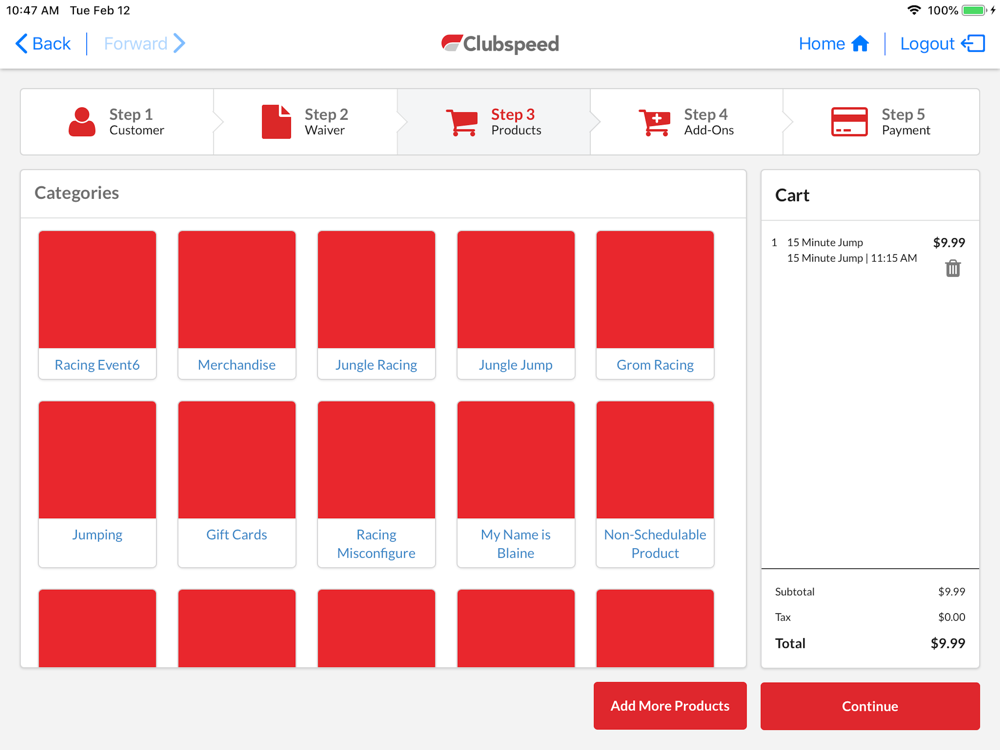Delete the 15 Minute Jump cart item
The image size is (1000, 750).
pyautogui.click(x=953, y=268)
